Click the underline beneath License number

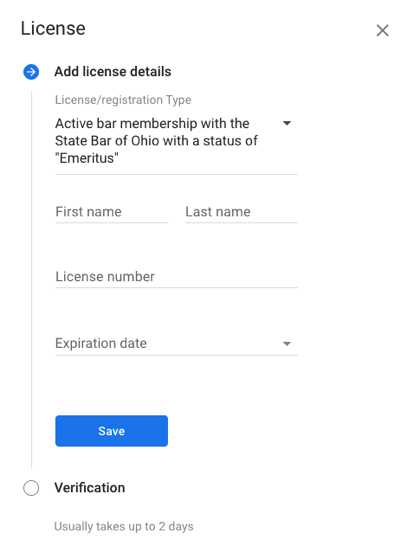[176, 288]
